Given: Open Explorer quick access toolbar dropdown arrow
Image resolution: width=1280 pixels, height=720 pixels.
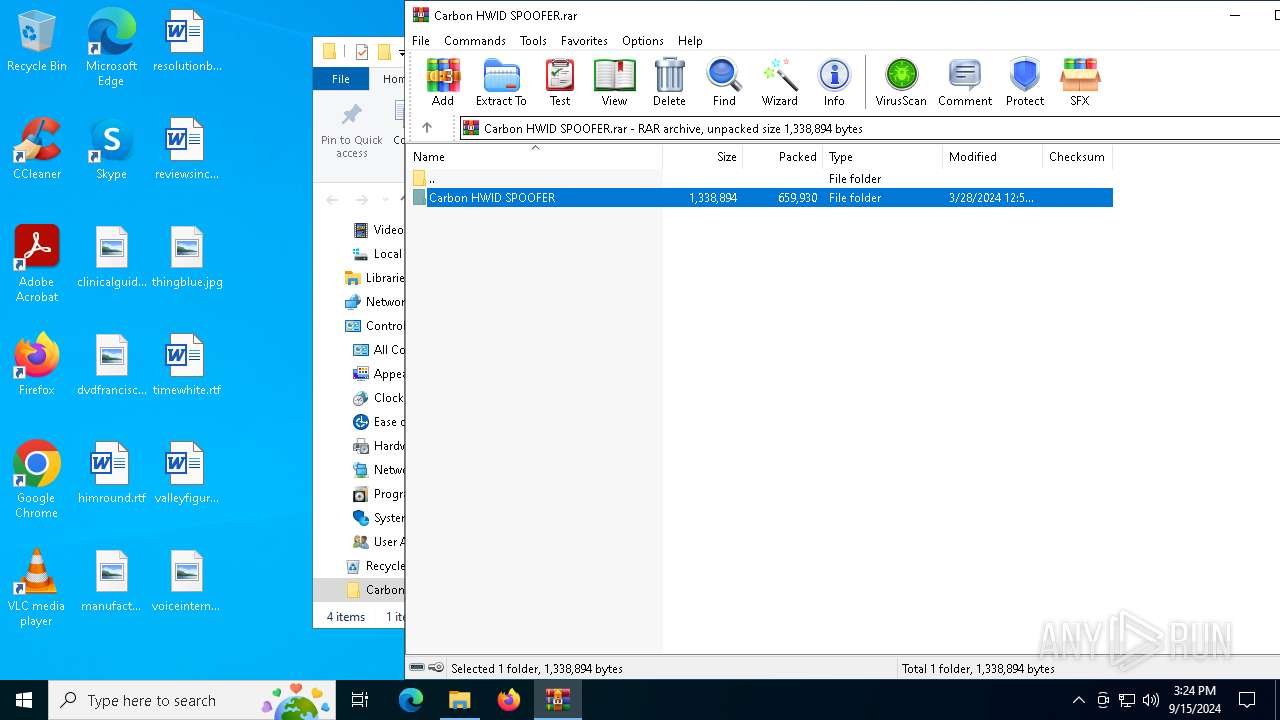Looking at the screenshot, I should [401, 52].
